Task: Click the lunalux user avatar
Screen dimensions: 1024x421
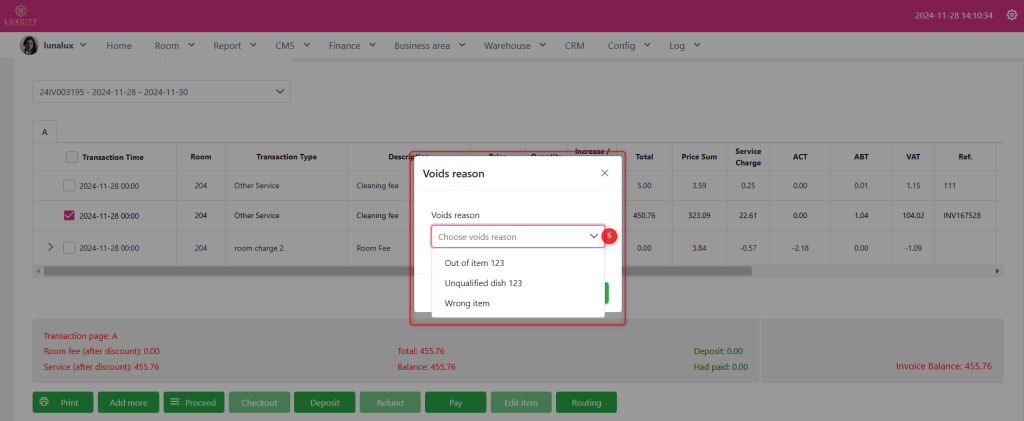Action: pos(30,45)
